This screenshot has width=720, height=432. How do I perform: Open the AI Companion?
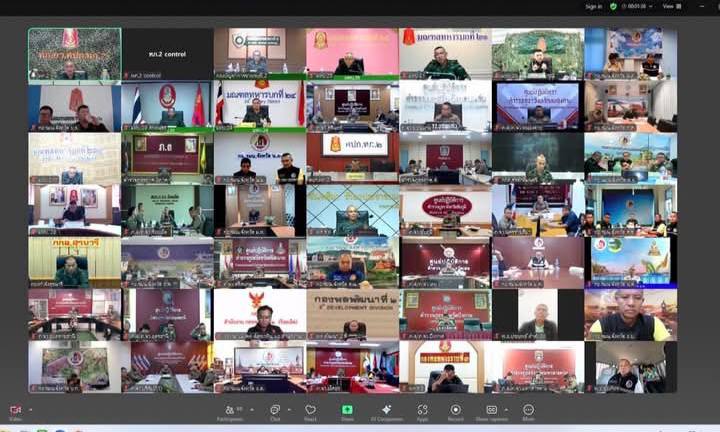(386, 410)
